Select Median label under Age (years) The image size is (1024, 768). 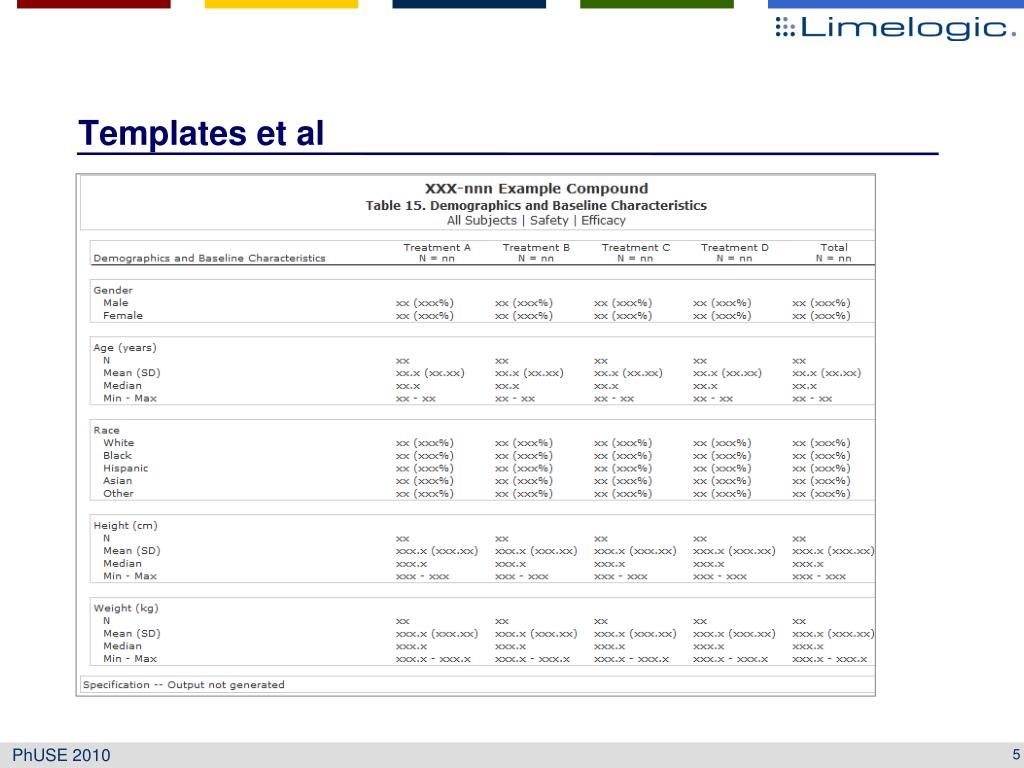(x=122, y=385)
